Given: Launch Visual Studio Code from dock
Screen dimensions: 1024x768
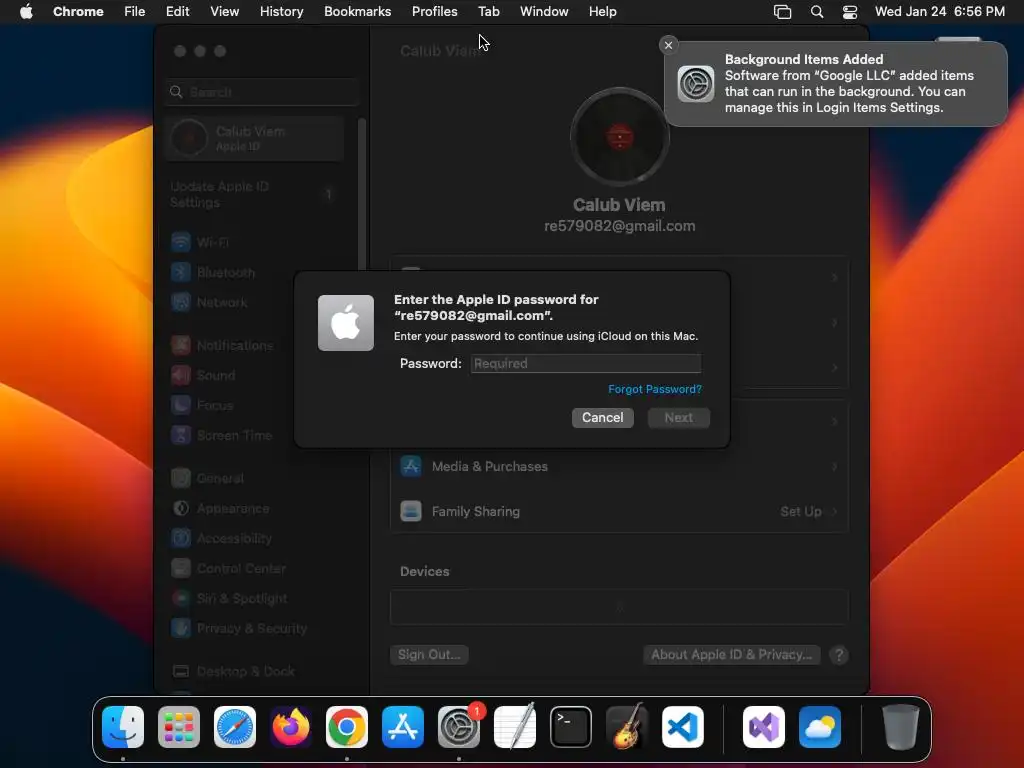Looking at the screenshot, I should pos(683,727).
